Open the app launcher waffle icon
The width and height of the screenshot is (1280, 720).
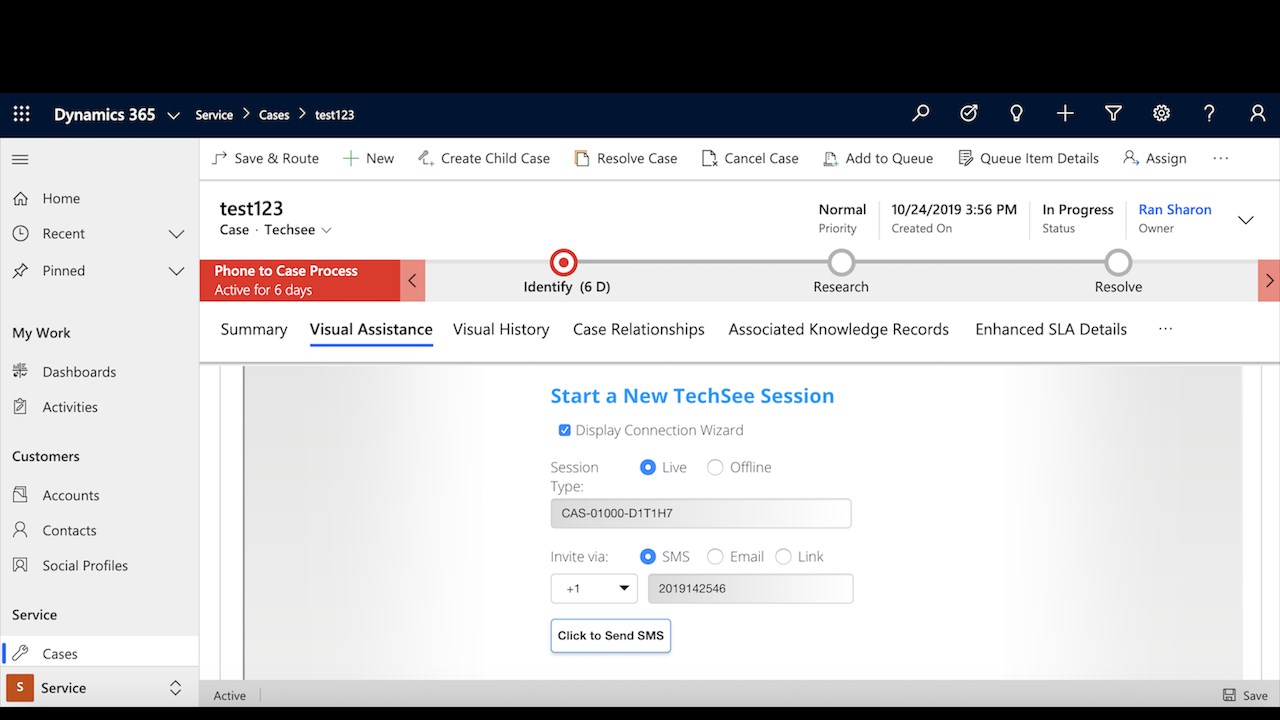pos(21,114)
